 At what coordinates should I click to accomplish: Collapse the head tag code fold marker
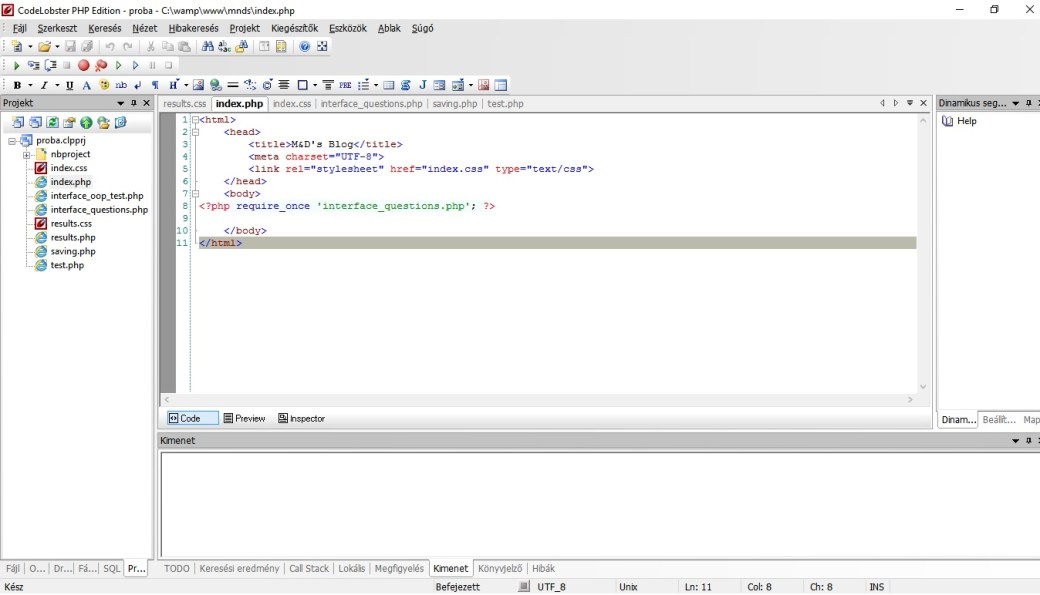pyautogui.click(x=196, y=132)
